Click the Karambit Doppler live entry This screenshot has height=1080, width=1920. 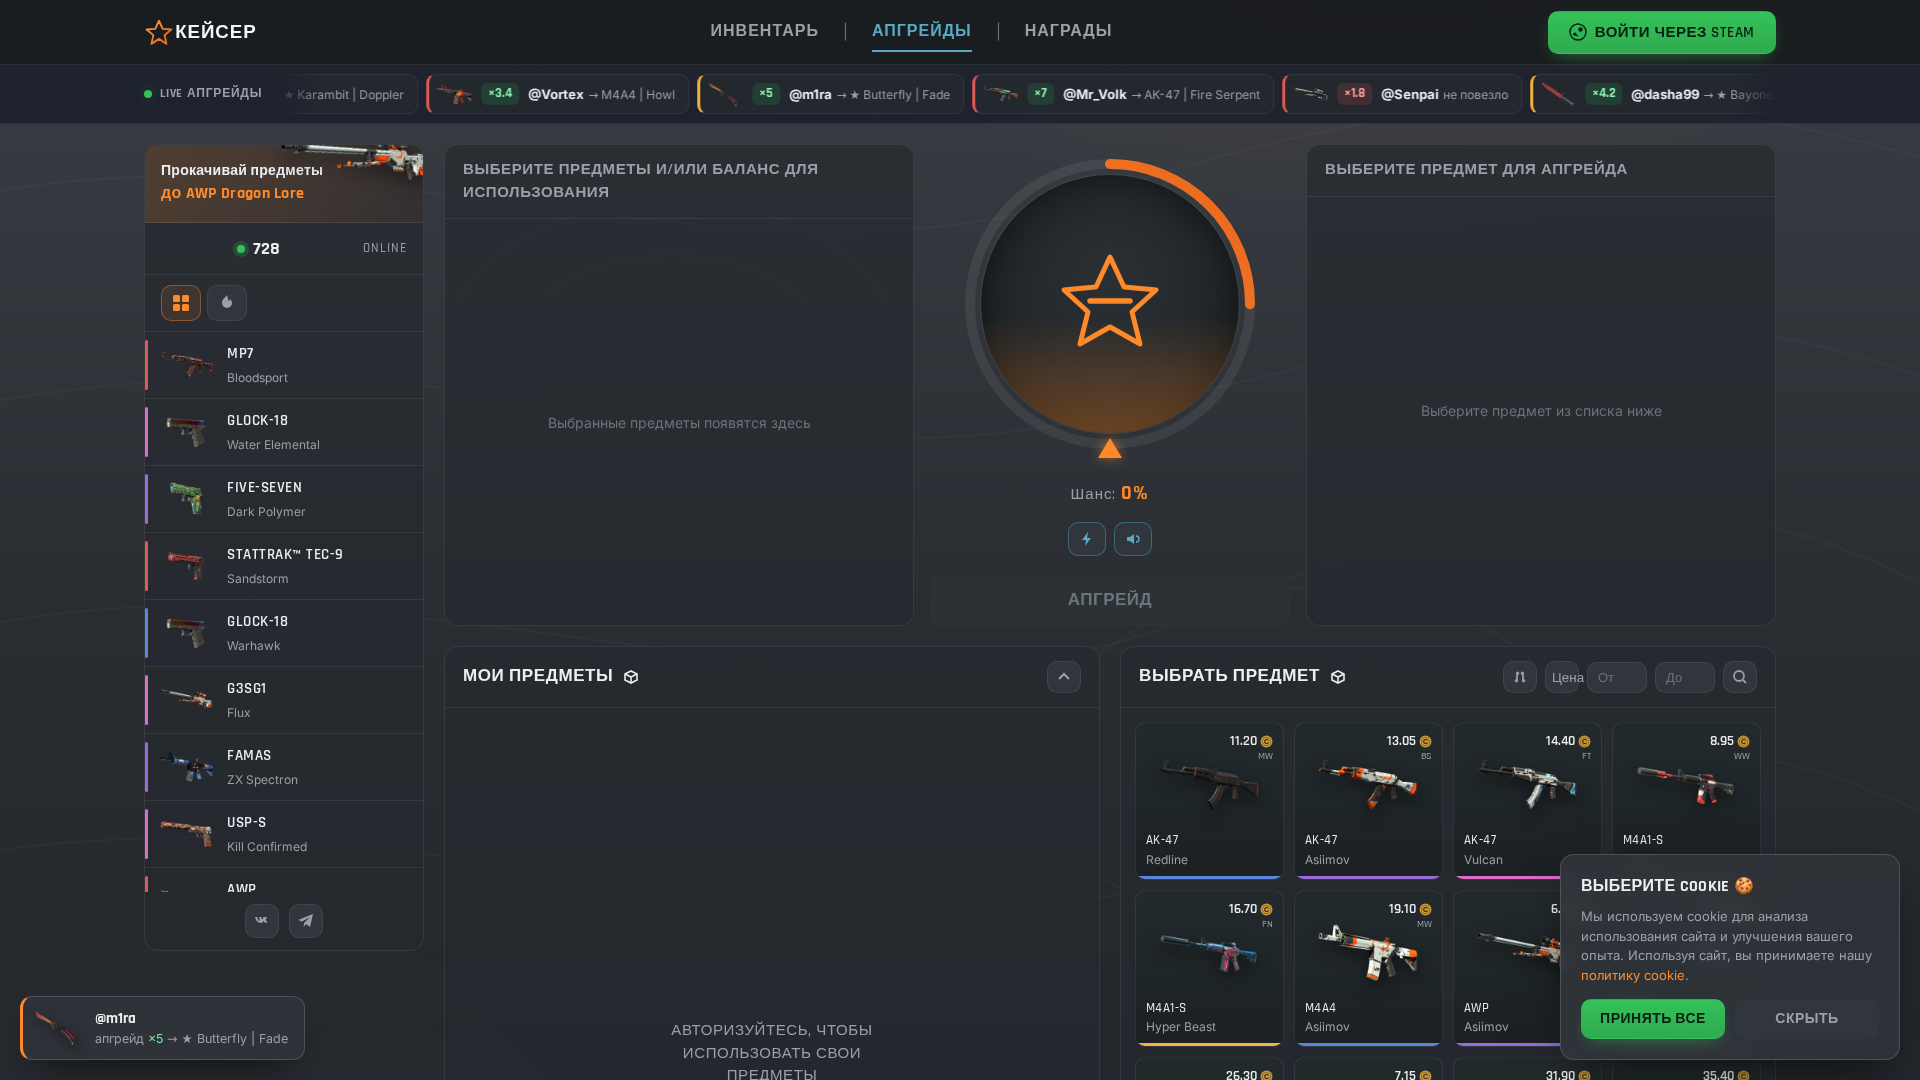pos(348,94)
